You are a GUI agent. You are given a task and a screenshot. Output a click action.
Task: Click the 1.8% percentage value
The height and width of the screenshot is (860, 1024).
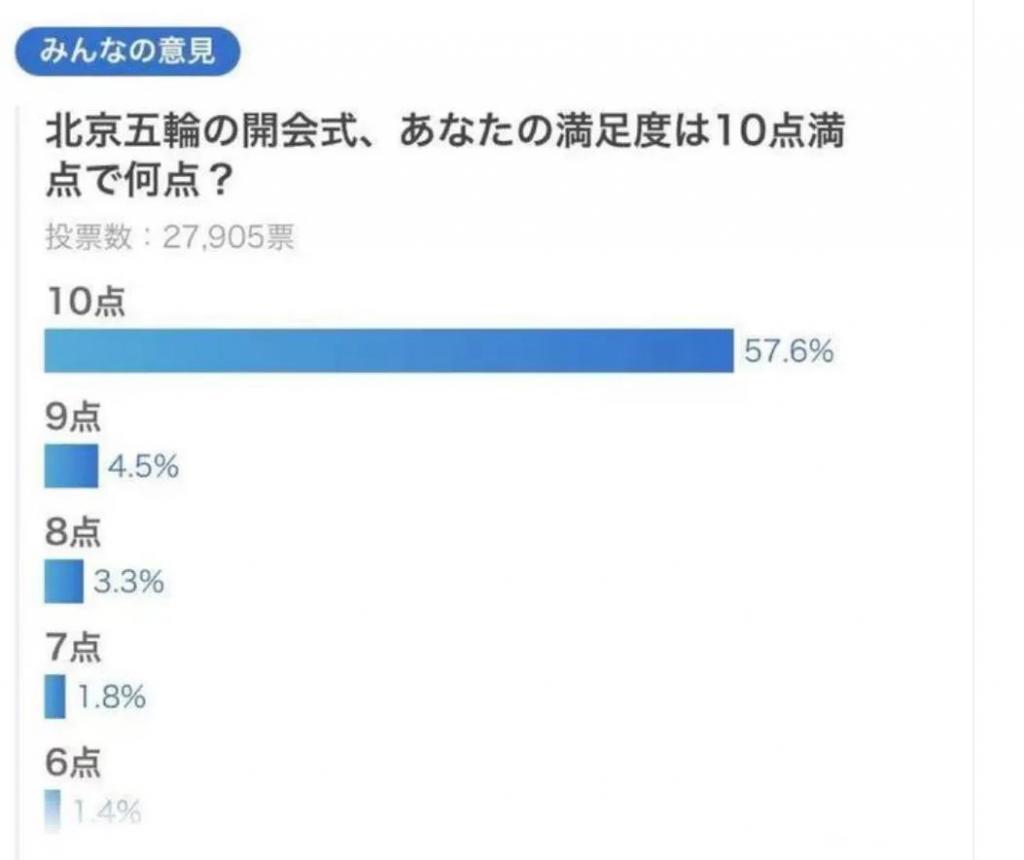[111, 697]
